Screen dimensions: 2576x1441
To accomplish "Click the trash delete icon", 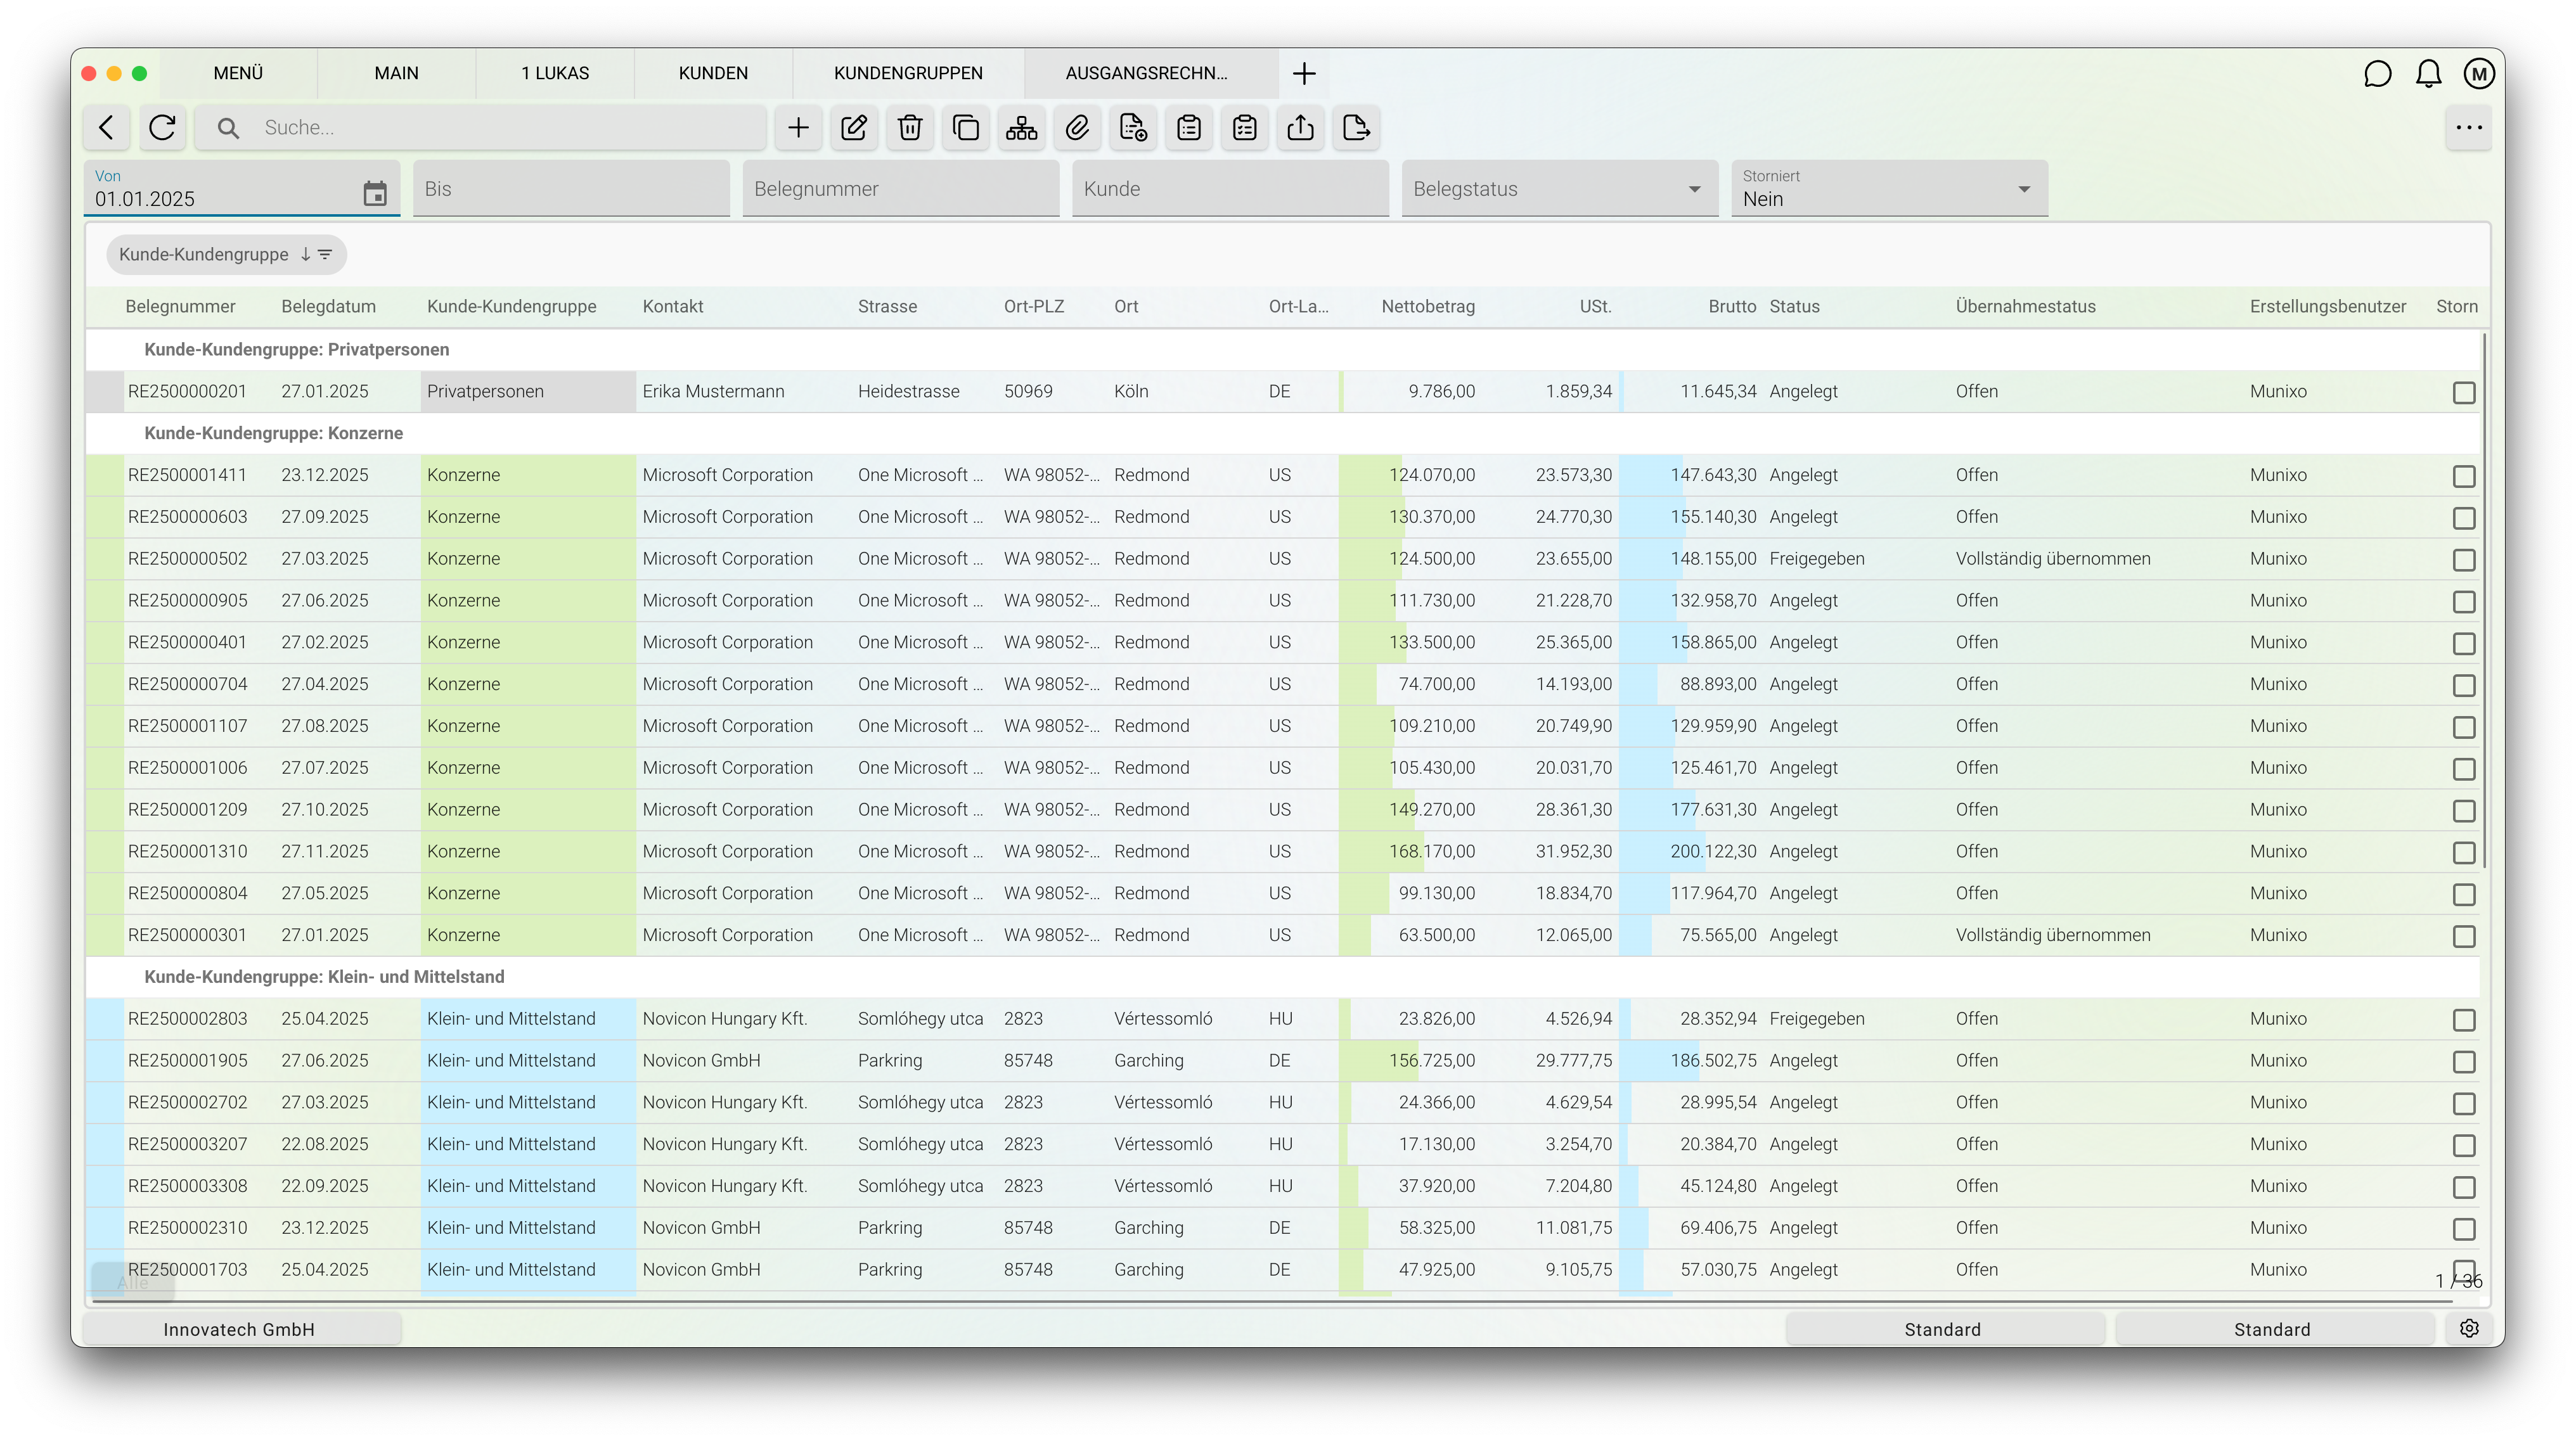I will click(x=910, y=128).
